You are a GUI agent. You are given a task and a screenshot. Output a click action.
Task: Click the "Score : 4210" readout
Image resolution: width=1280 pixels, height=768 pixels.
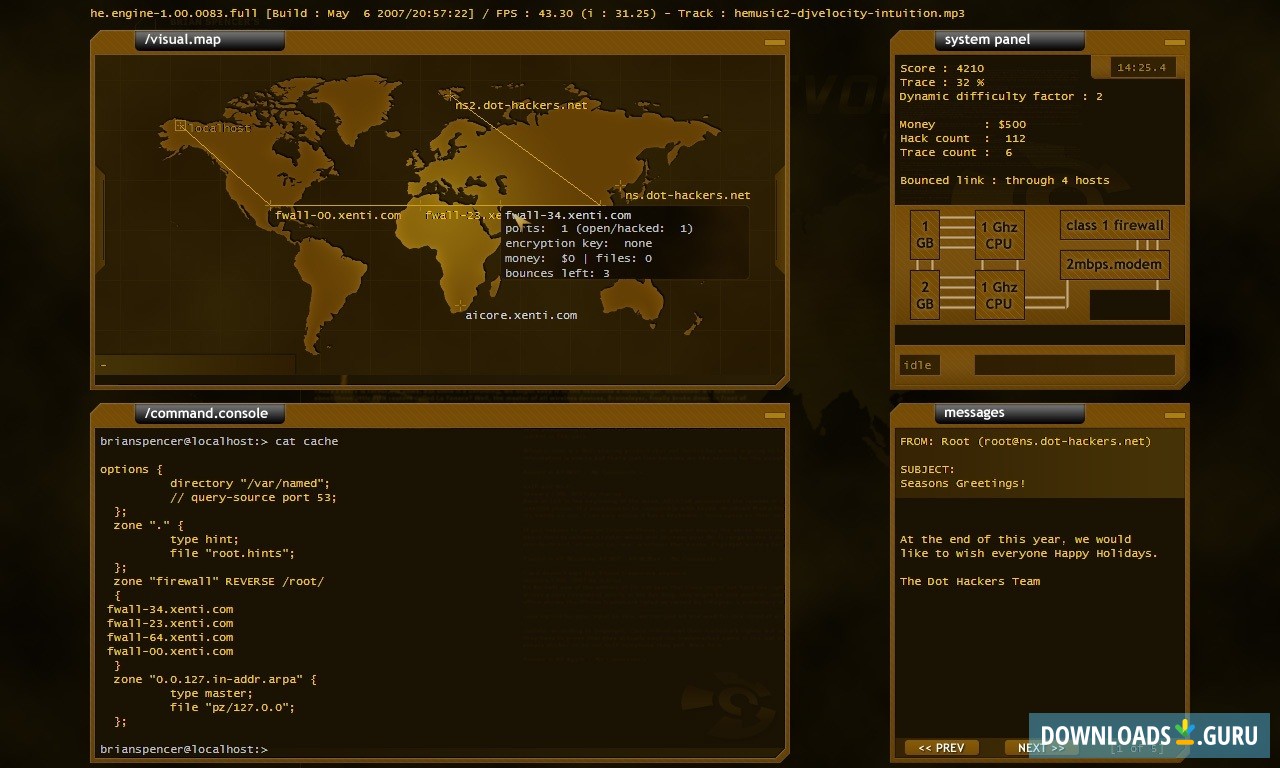[x=942, y=69]
